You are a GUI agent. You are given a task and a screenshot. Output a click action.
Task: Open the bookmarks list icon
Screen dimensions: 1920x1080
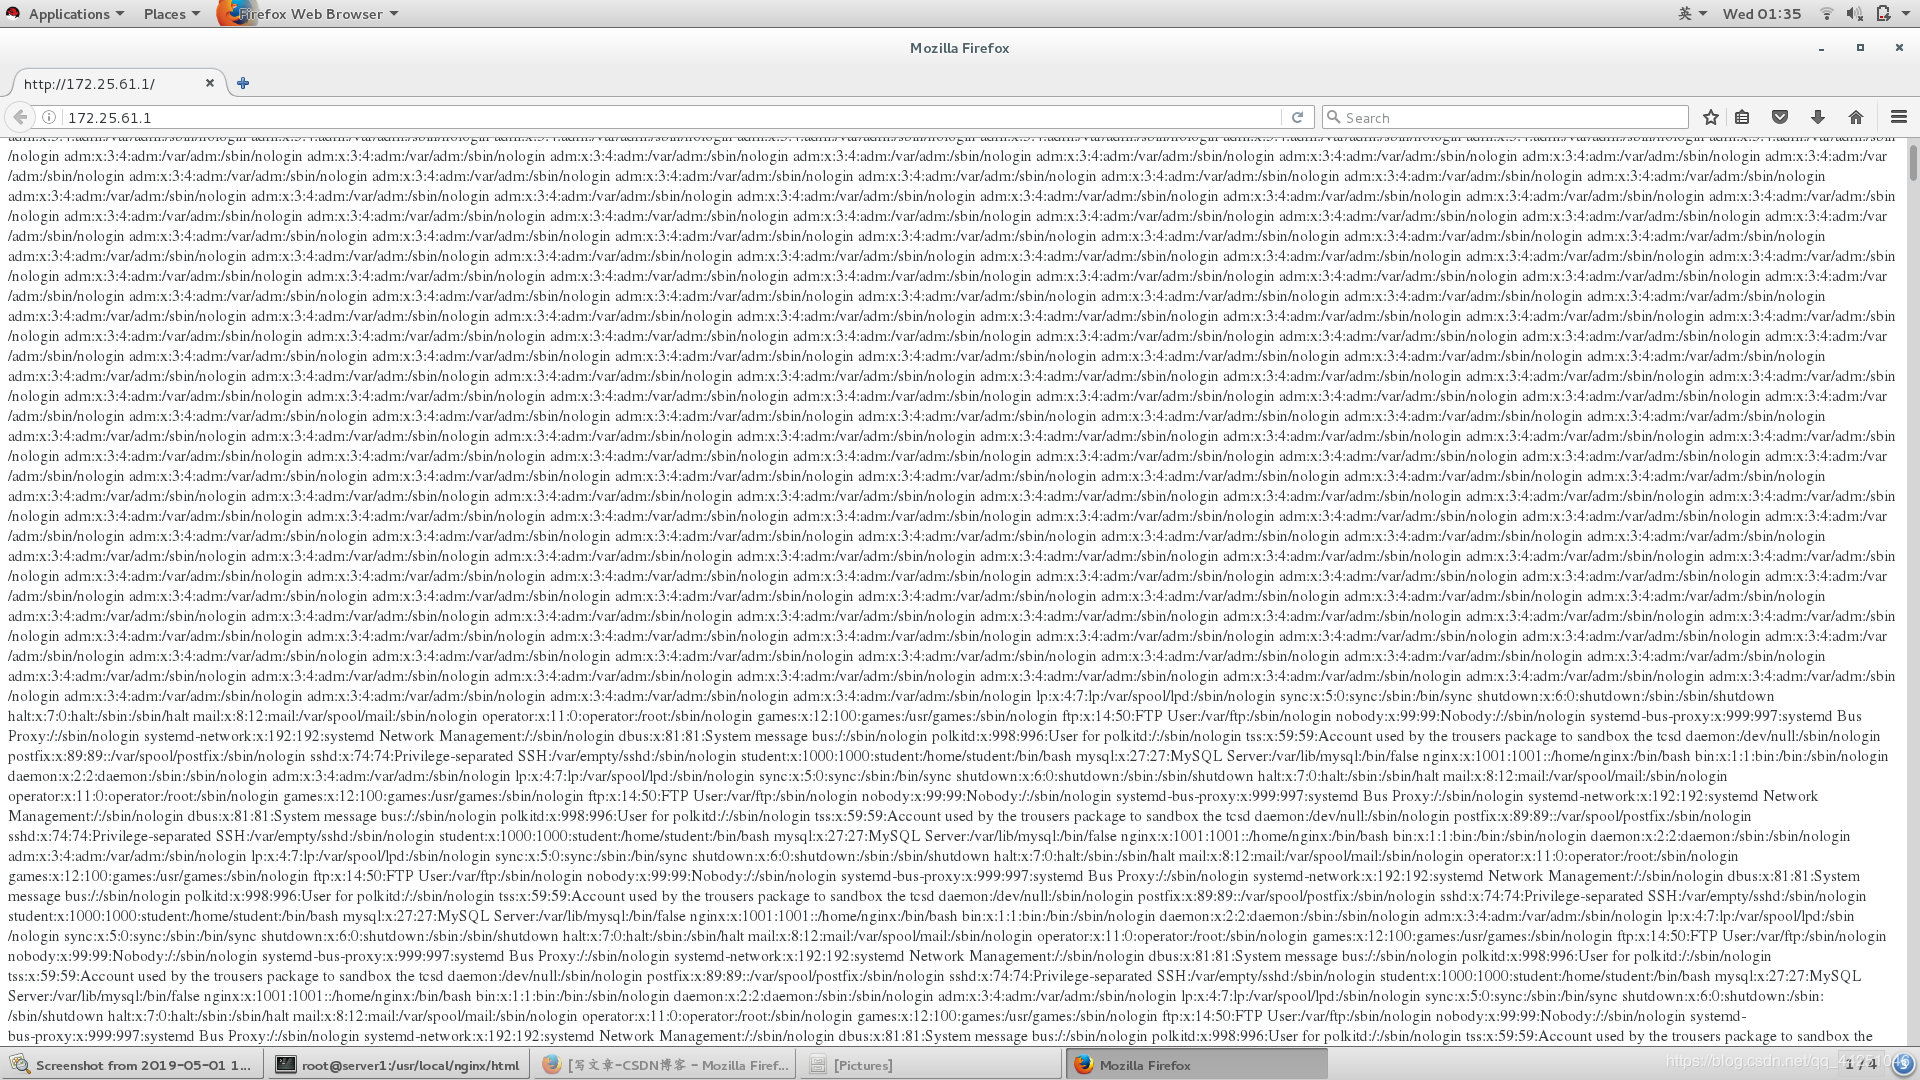pos(1742,117)
